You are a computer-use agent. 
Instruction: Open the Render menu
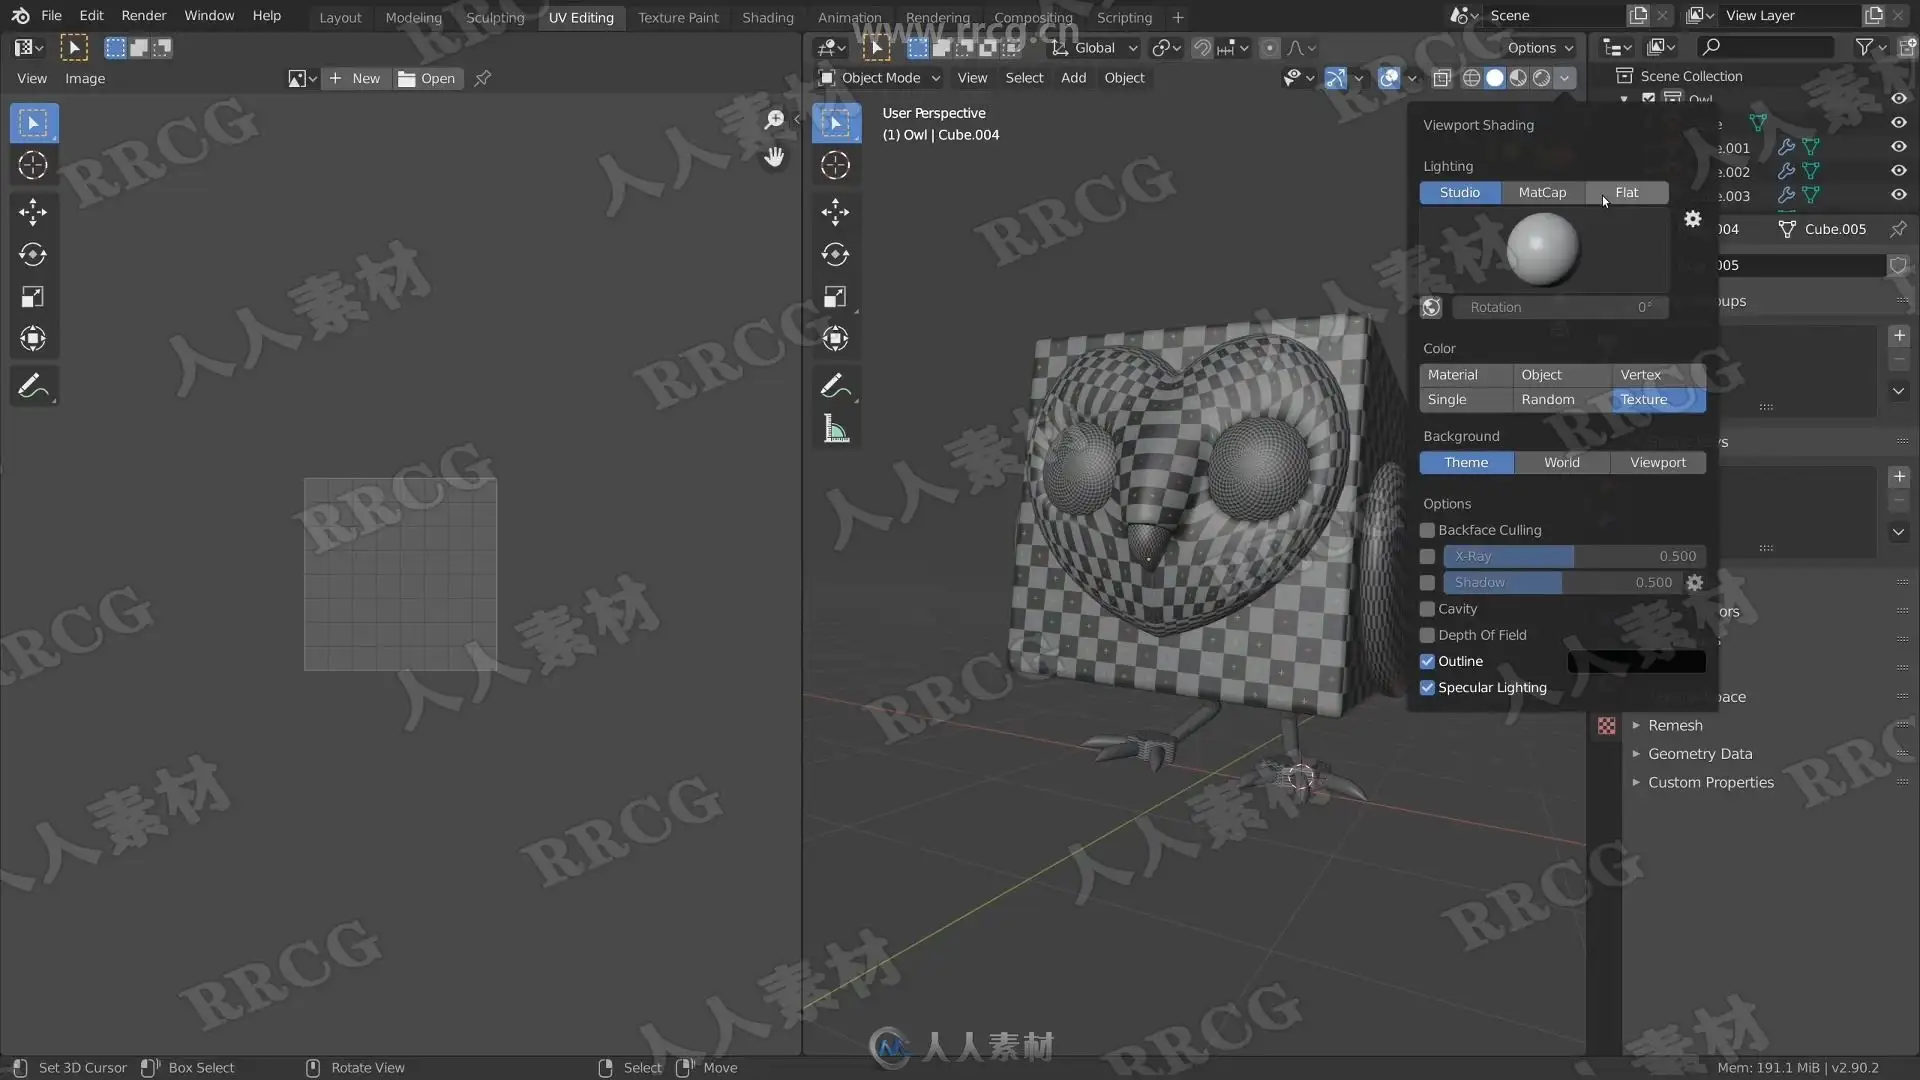tap(143, 16)
